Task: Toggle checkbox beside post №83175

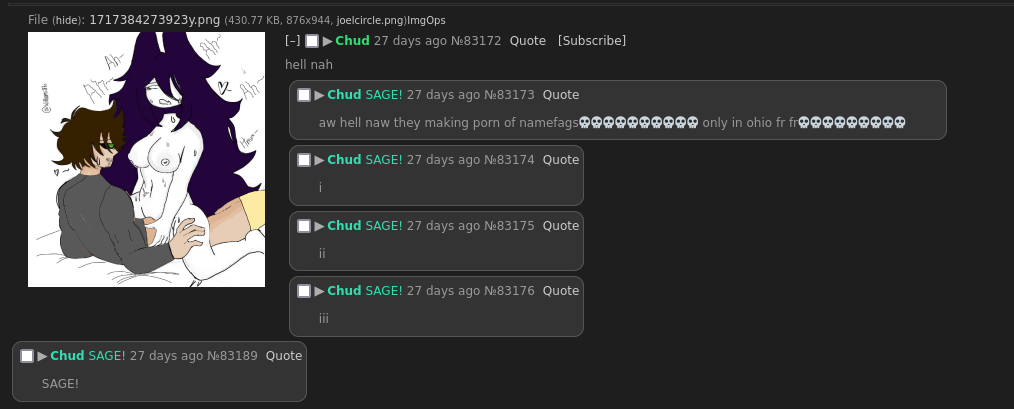Action: point(304,226)
